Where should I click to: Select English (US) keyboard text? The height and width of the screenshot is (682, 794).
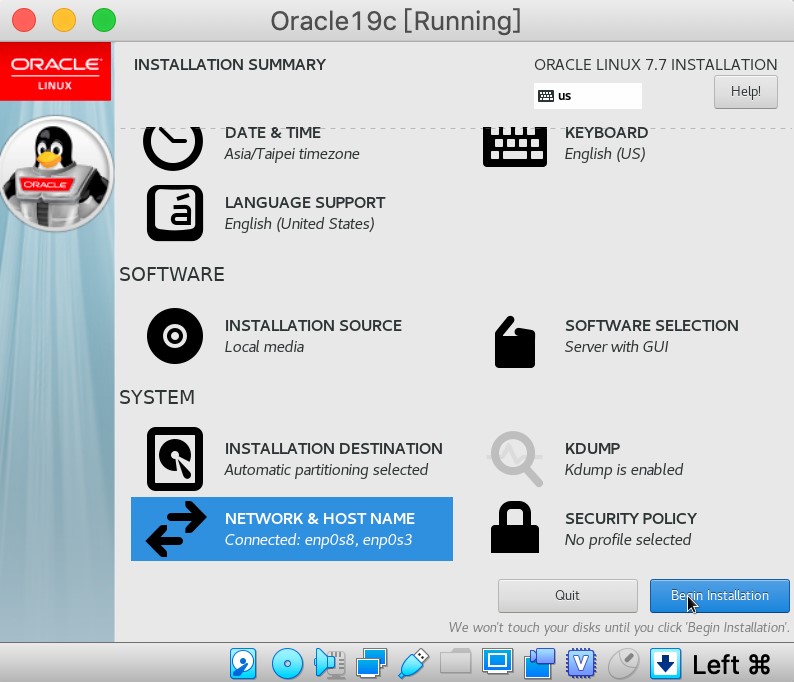(605, 153)
